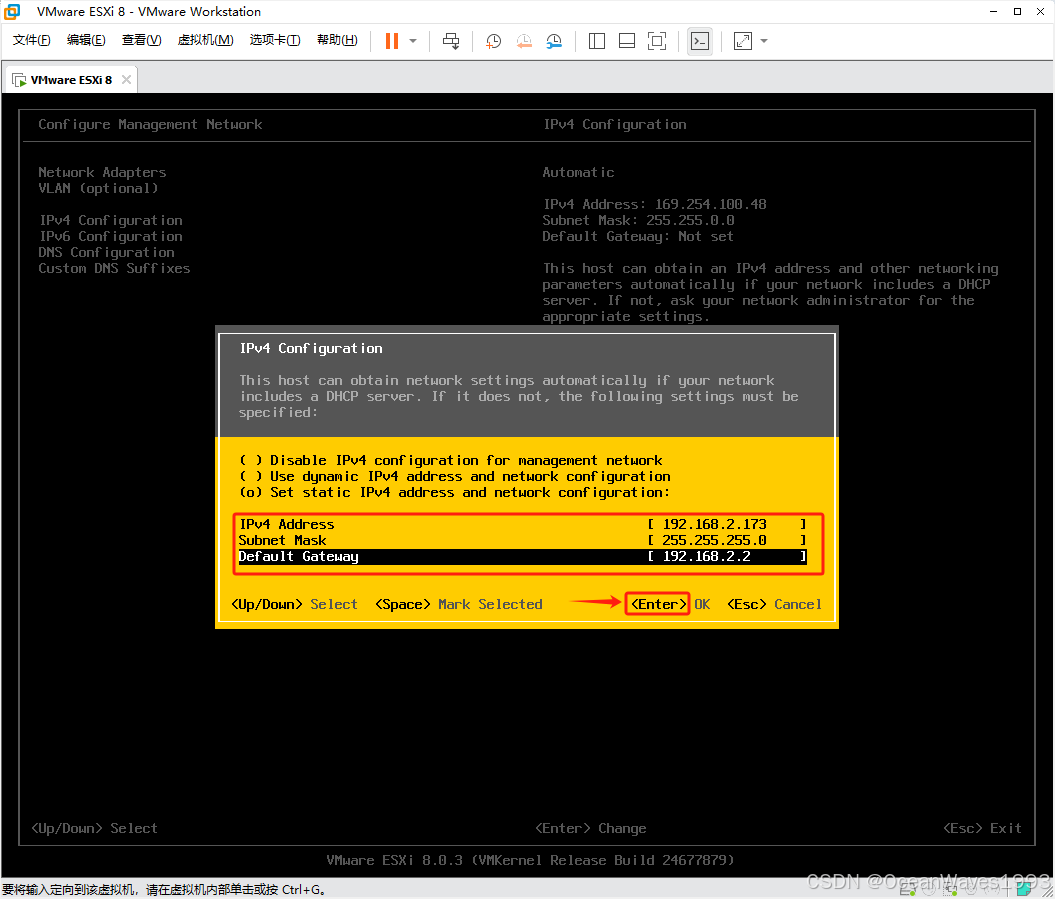Select DNS Configuration entry
The height and width of the screenshot is (899, 1055).
(x=106, y=253)
